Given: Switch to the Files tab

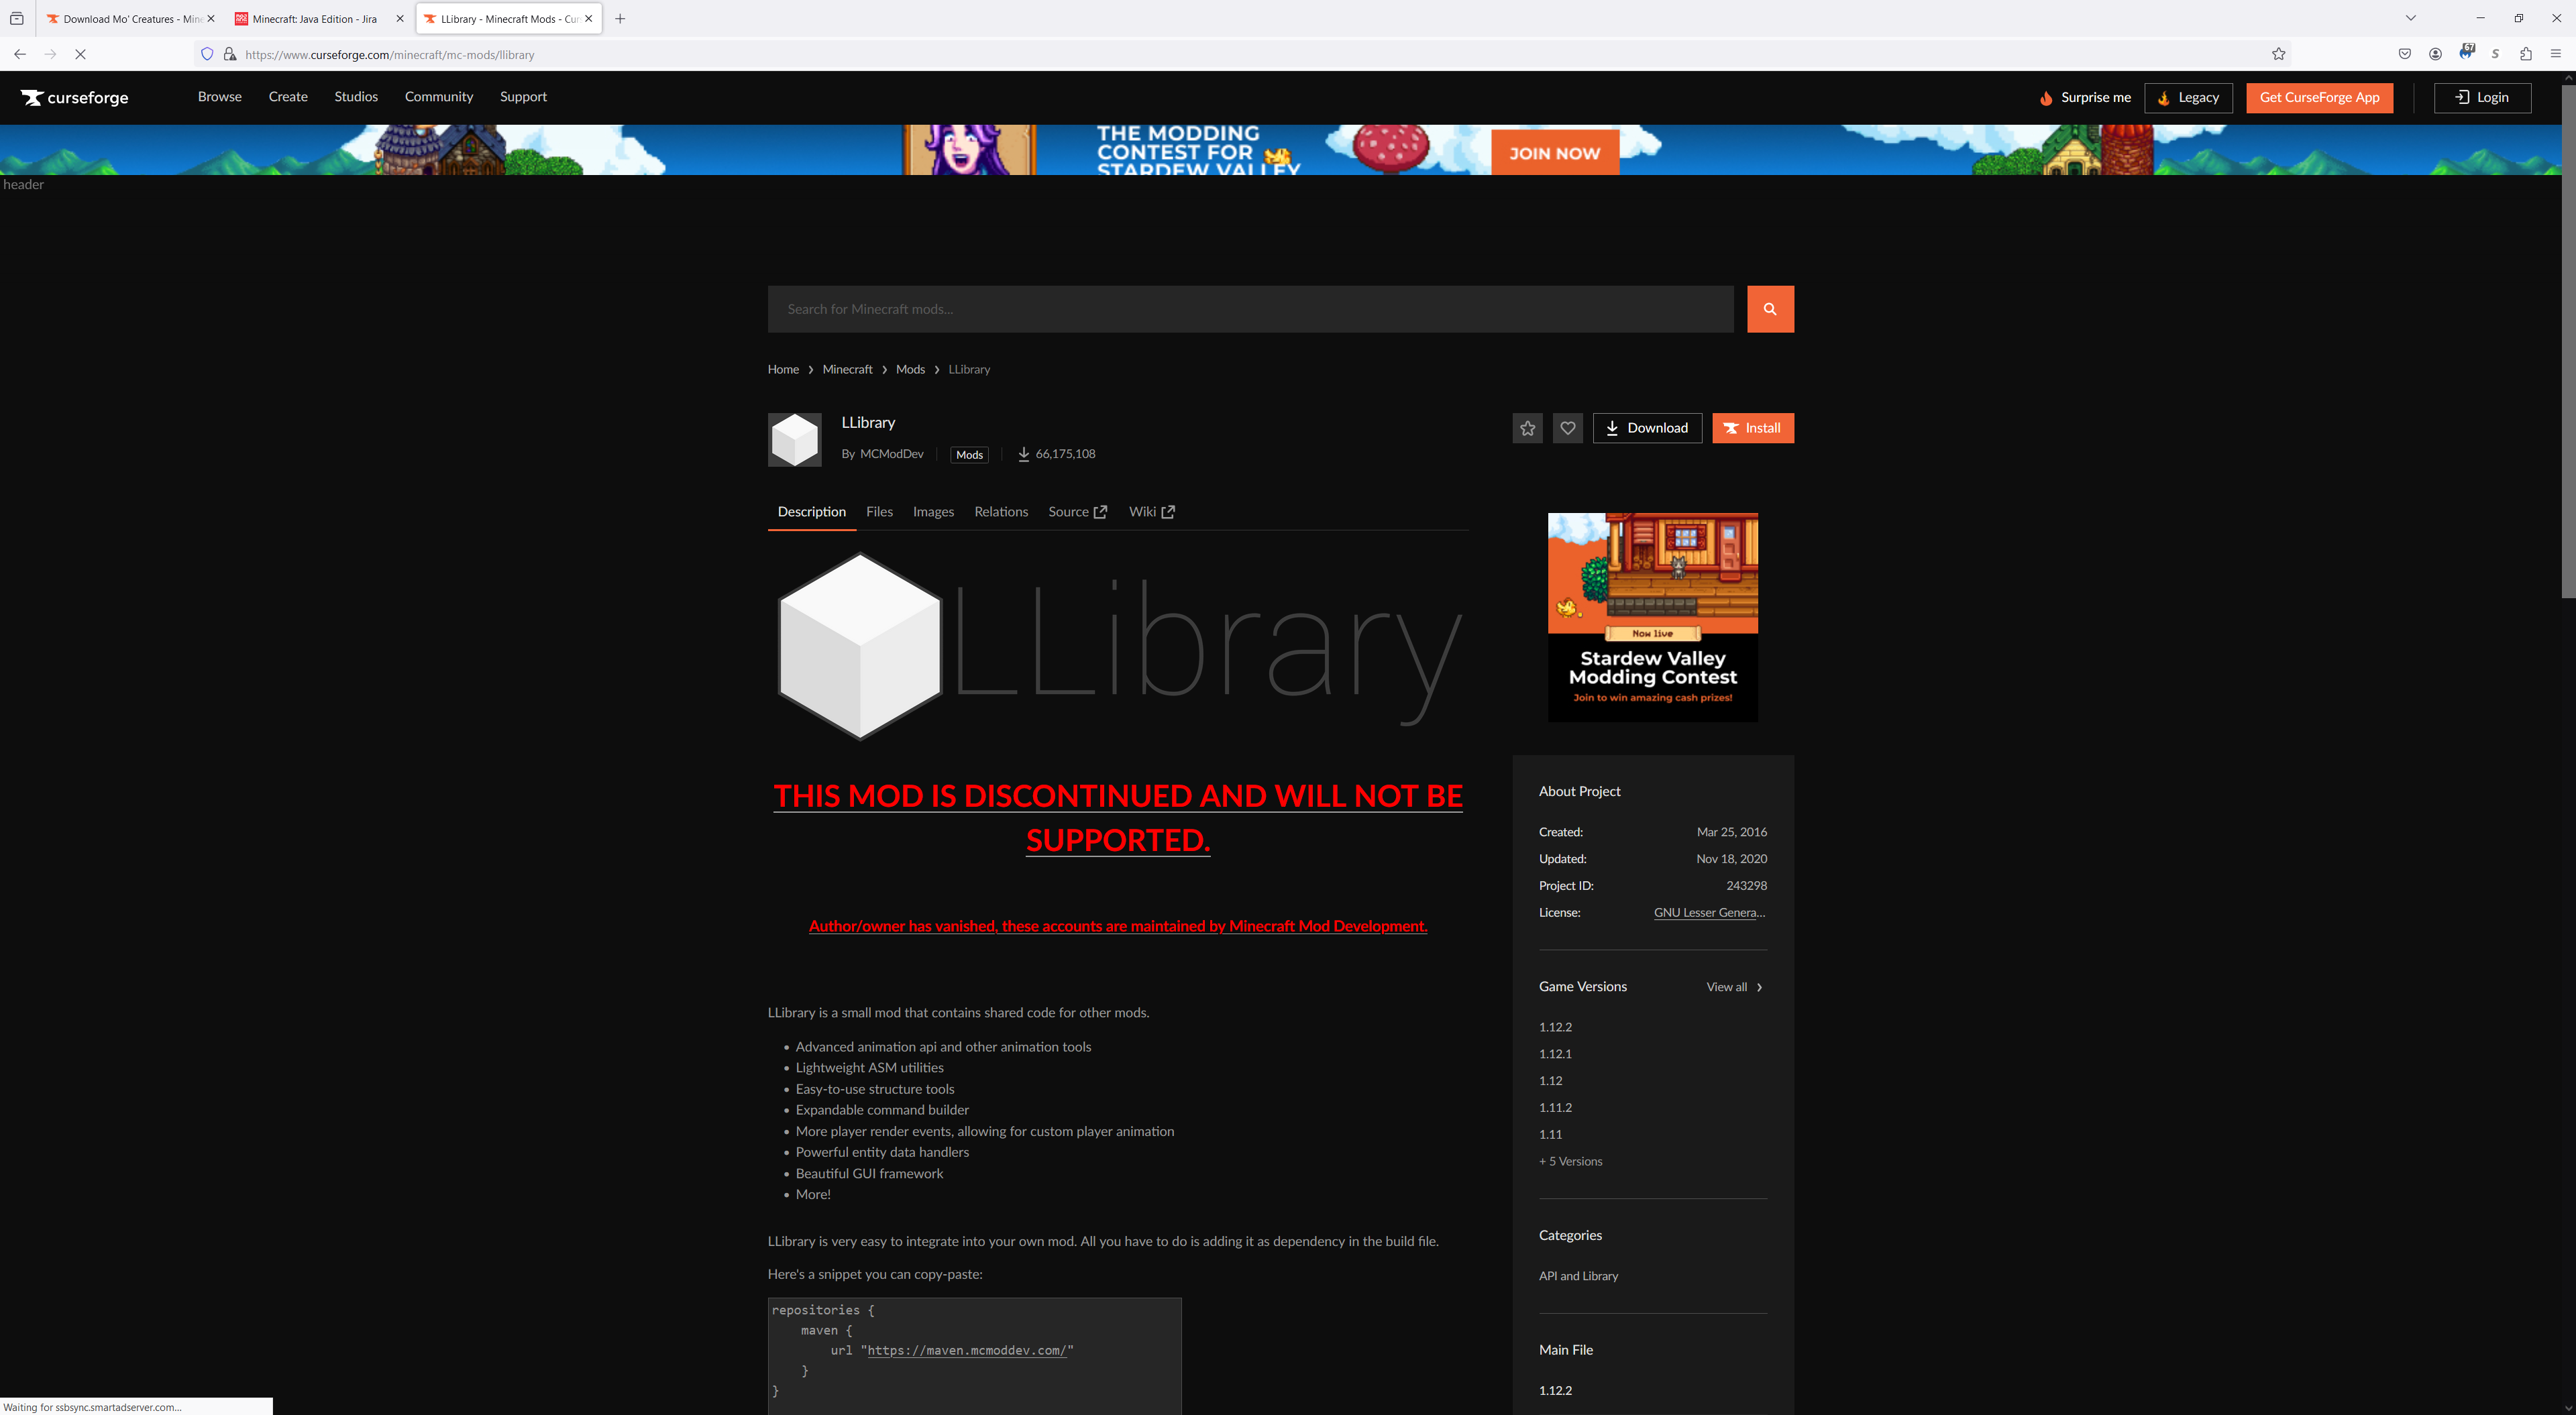Looking at the screenshot, I should coord(879,512).
